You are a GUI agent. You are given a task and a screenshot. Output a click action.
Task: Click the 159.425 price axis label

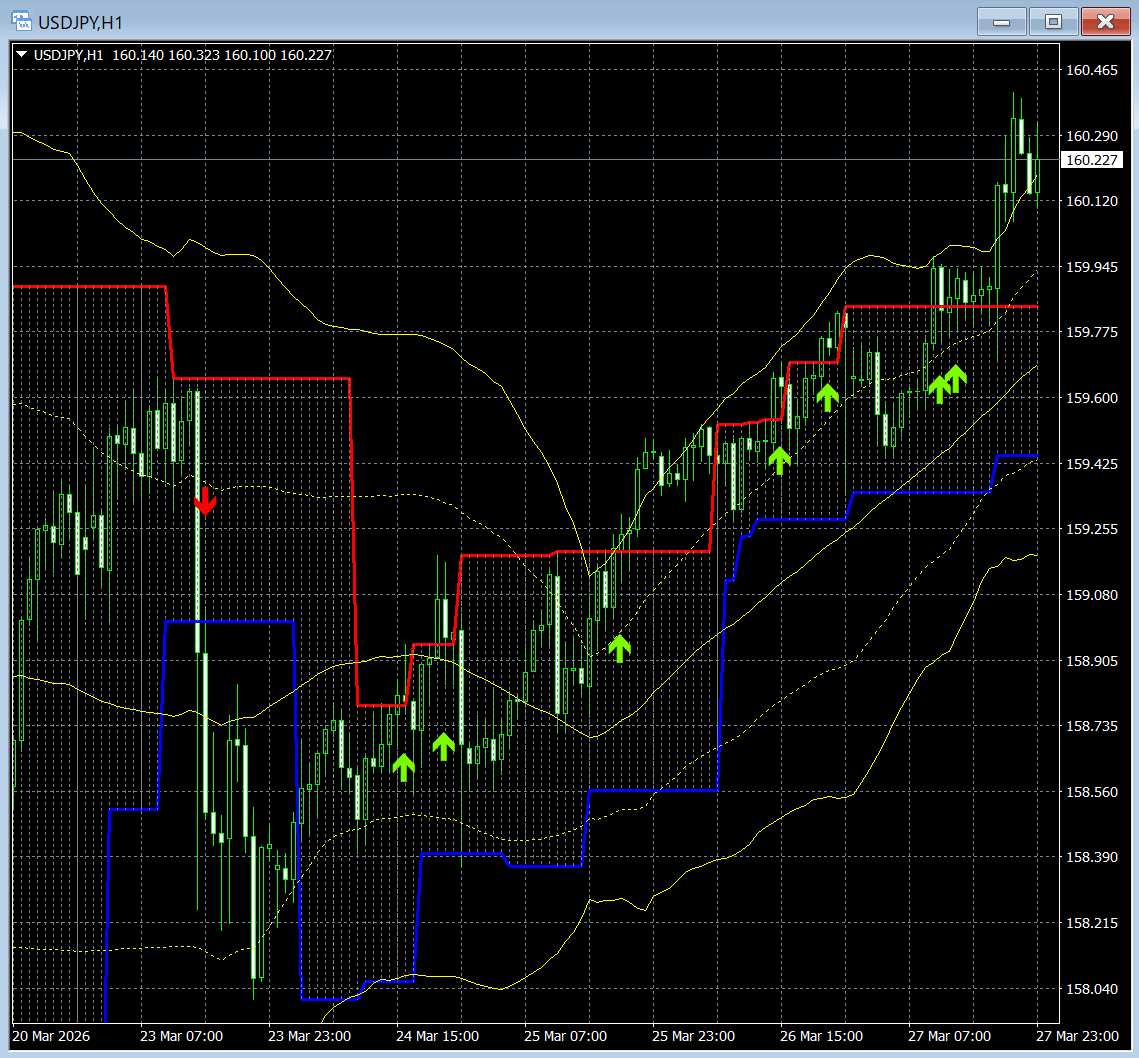tap(1092, 464)
